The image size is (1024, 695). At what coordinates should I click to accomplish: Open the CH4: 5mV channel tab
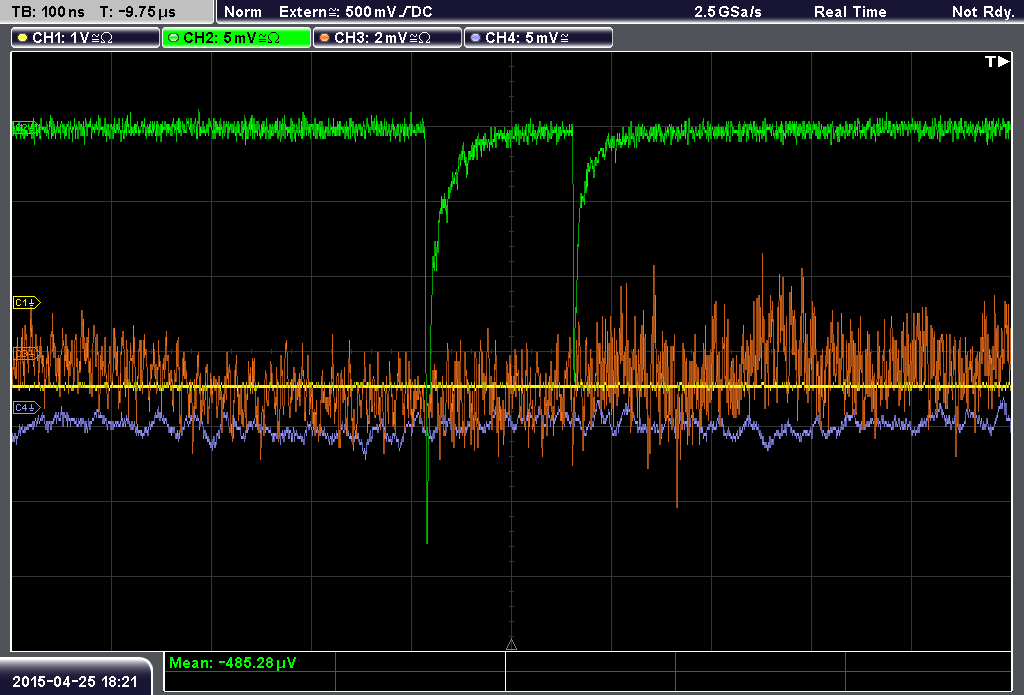[x=538, y=38]
